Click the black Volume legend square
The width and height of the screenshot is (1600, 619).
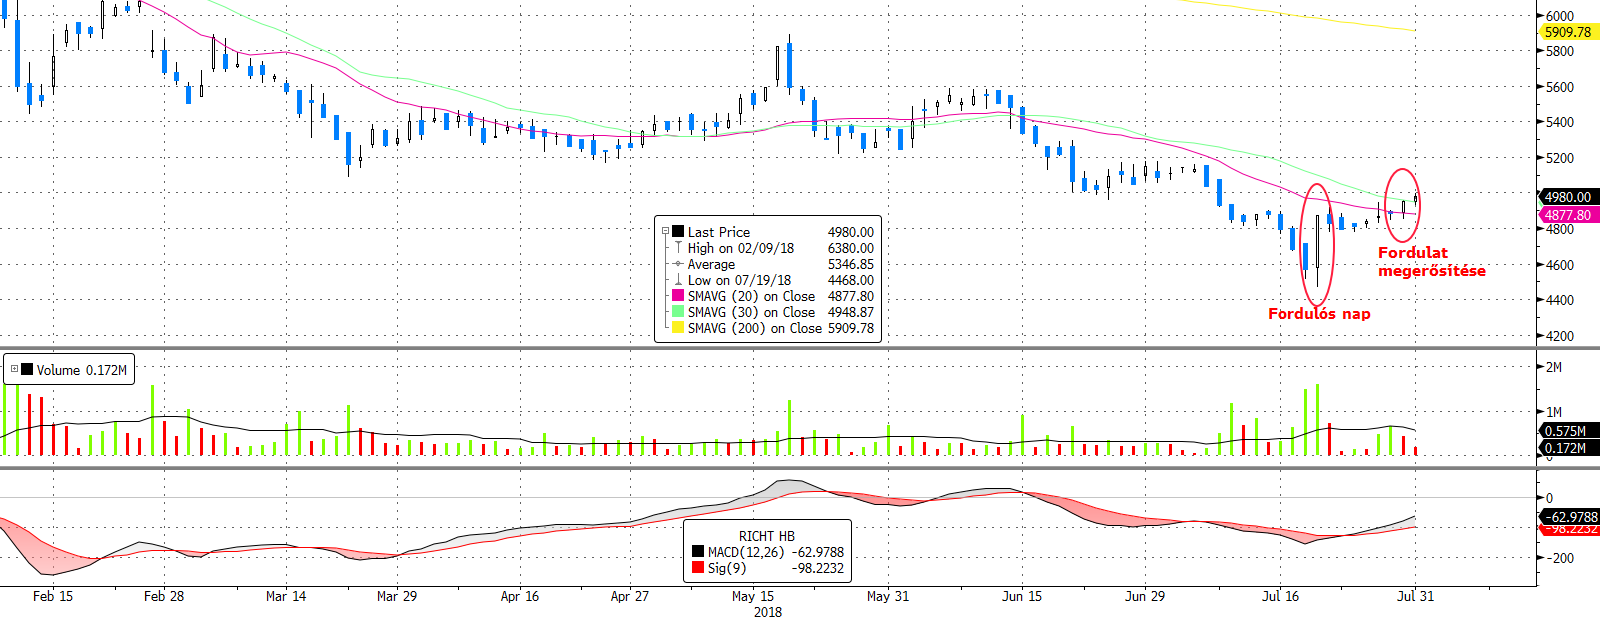[27, 369]
